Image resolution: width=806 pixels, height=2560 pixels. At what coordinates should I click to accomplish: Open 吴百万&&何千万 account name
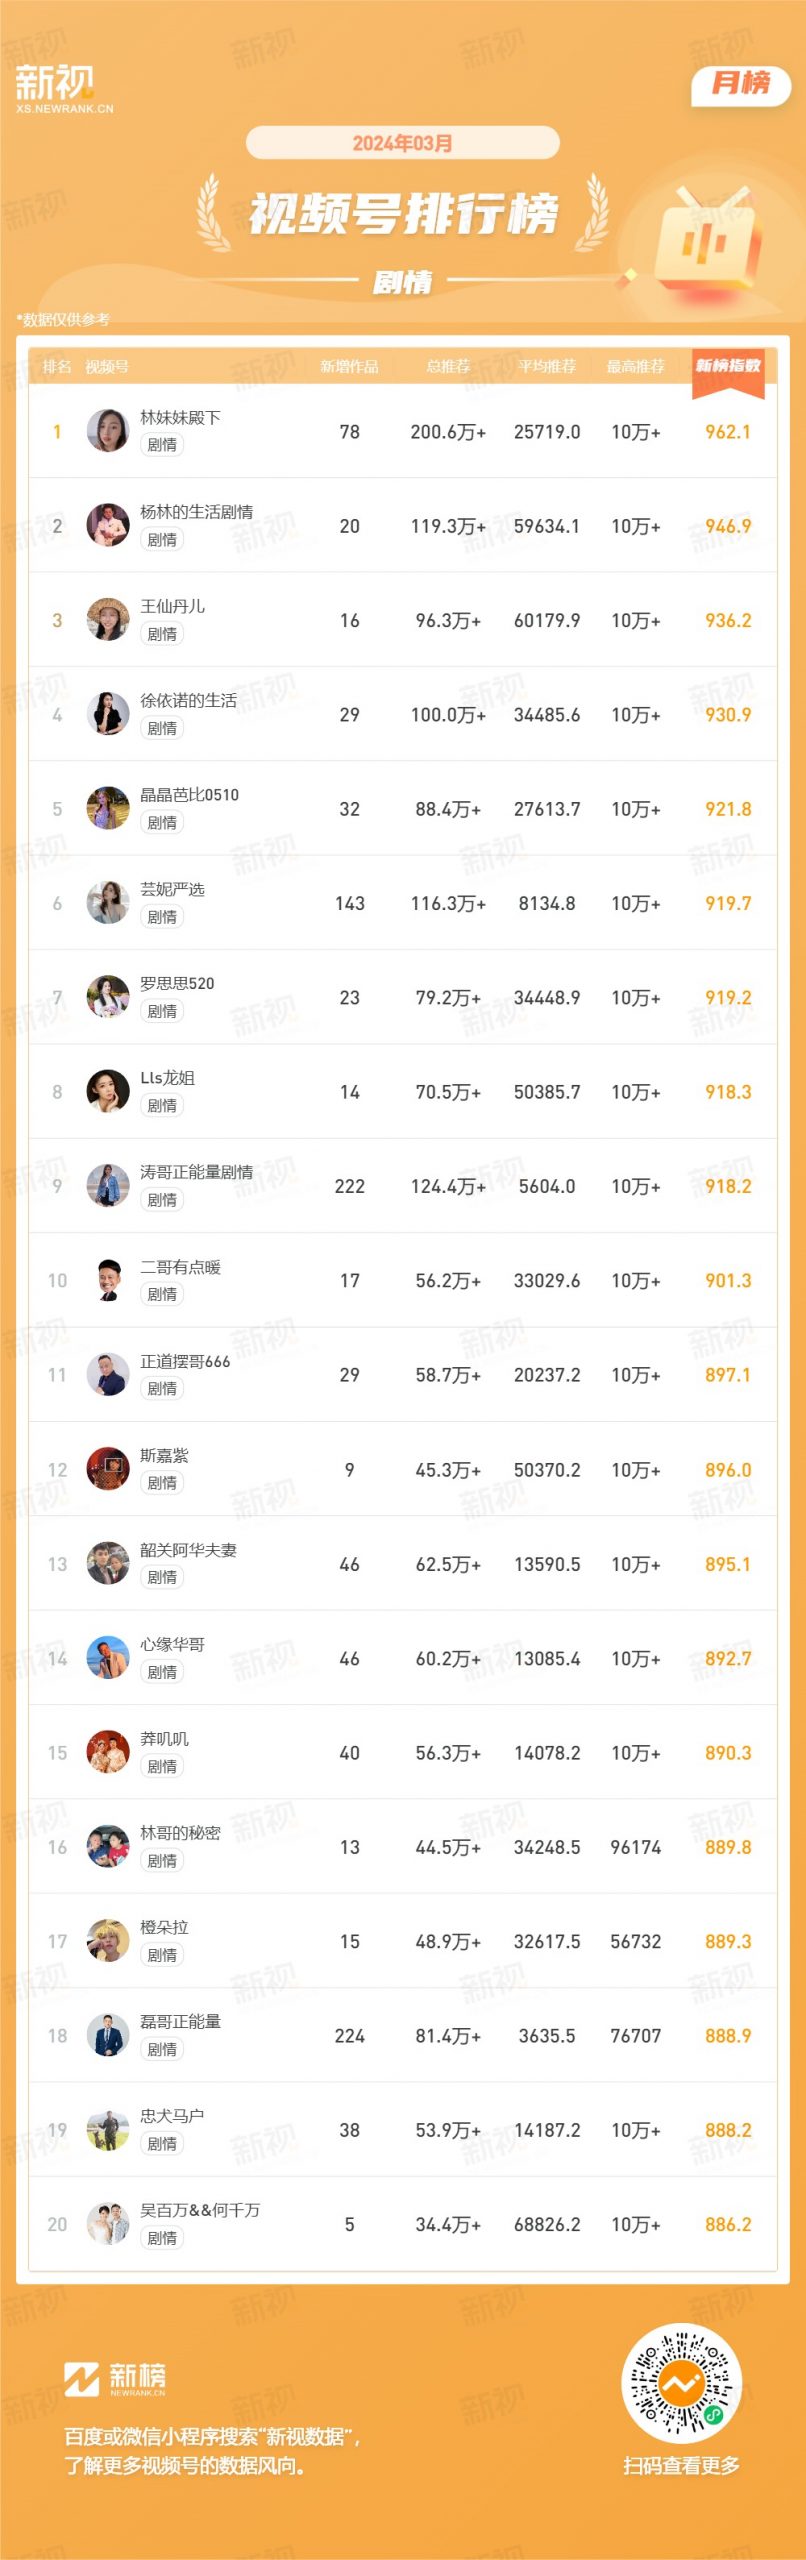200,2210
